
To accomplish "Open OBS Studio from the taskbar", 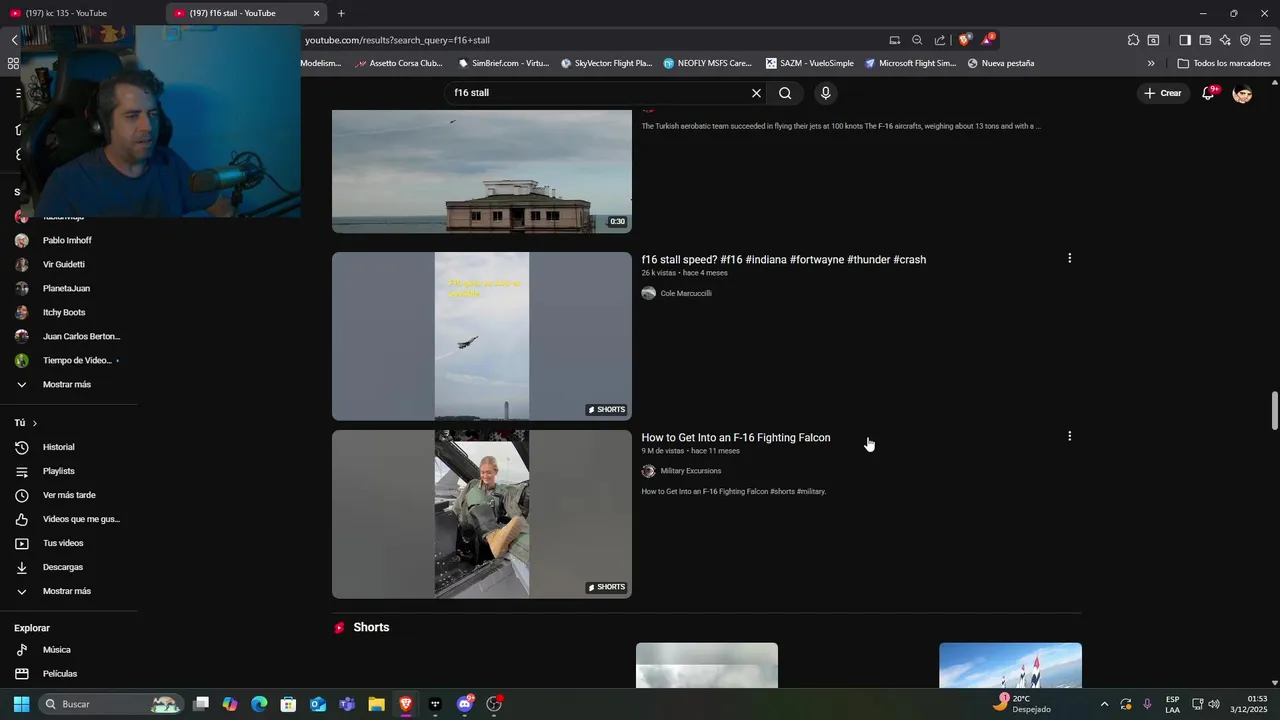I will point(494,704).
